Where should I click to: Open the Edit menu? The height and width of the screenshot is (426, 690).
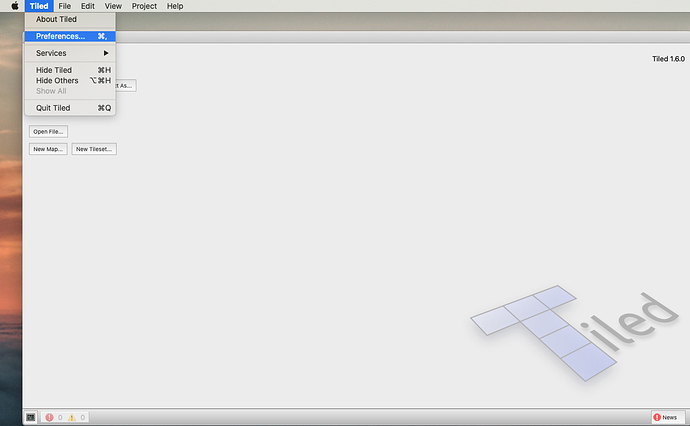pyautogui.click(x=88, y=6)
